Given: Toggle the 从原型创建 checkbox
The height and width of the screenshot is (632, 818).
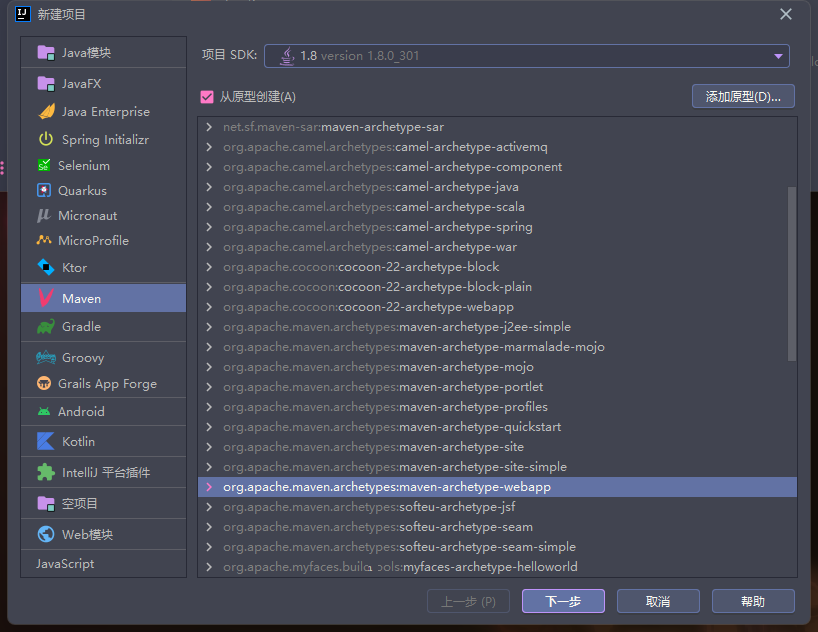Looking at the screenshot, I should click(207, 97).
